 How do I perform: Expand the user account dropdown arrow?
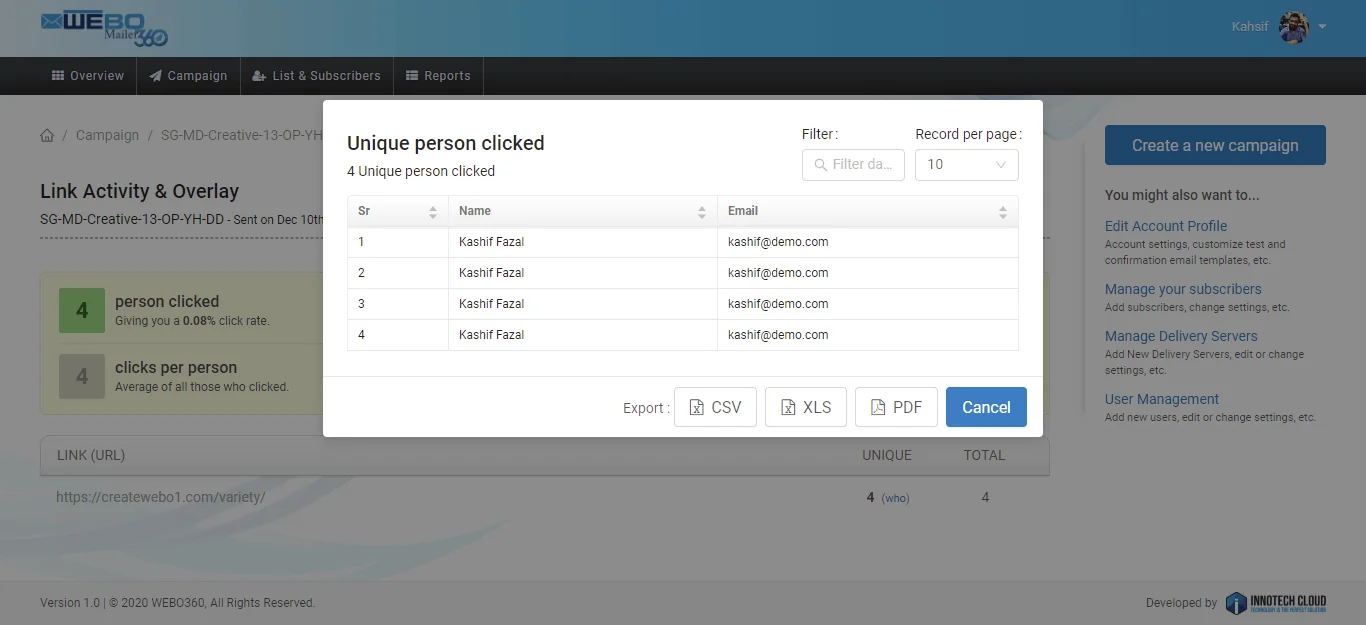(1323, 27)
